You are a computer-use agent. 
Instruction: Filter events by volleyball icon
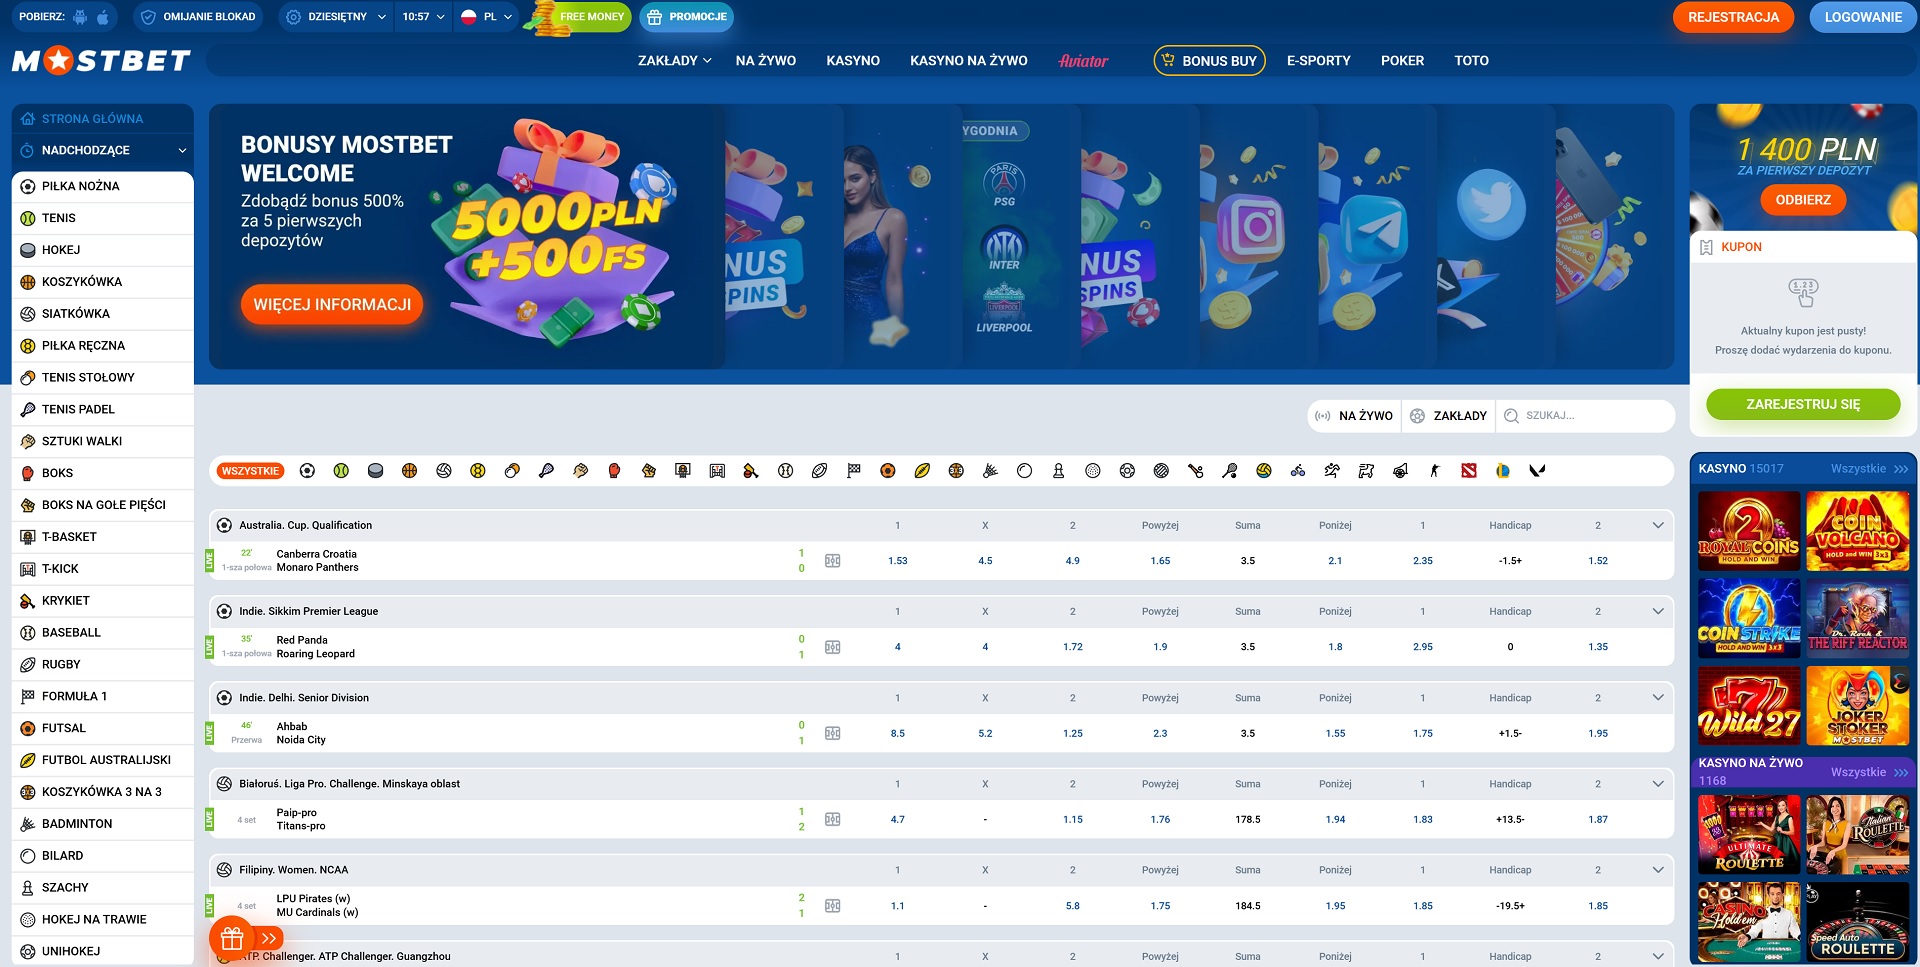(x=444, y=471)
